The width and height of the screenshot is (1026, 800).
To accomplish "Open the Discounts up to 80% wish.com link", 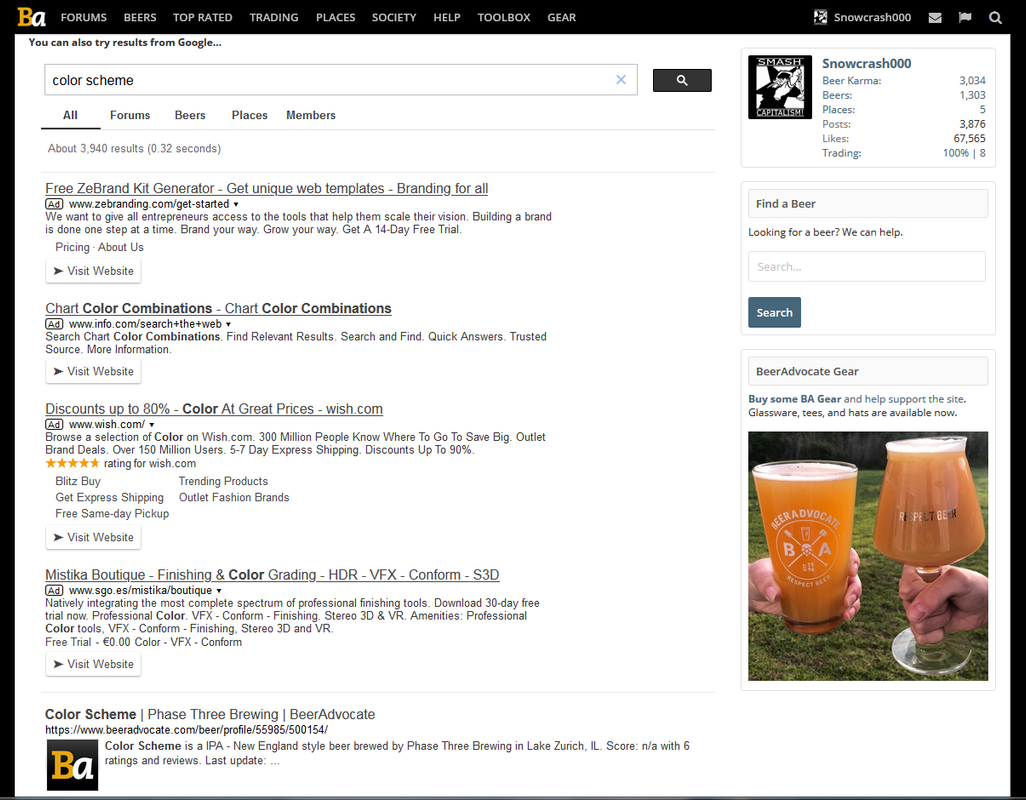I will tap(214, 409).
